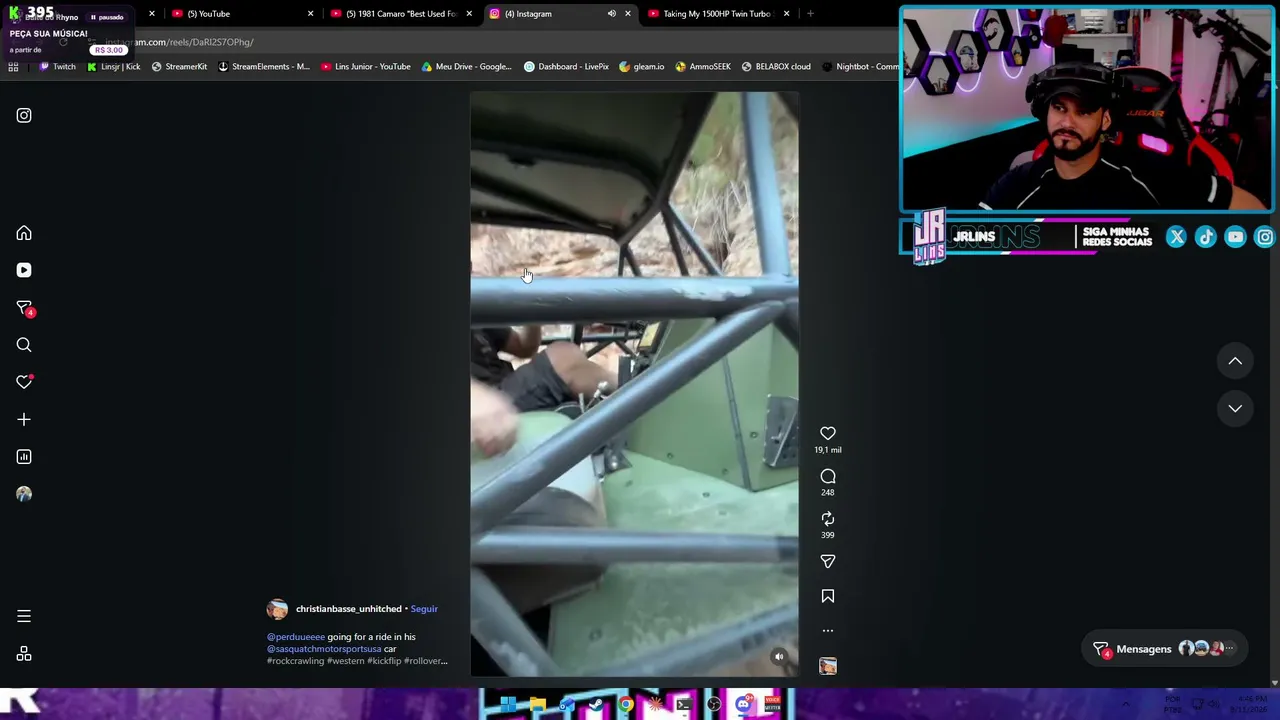Open the More hamburger menu in sidebar

(x=24, y=616)
